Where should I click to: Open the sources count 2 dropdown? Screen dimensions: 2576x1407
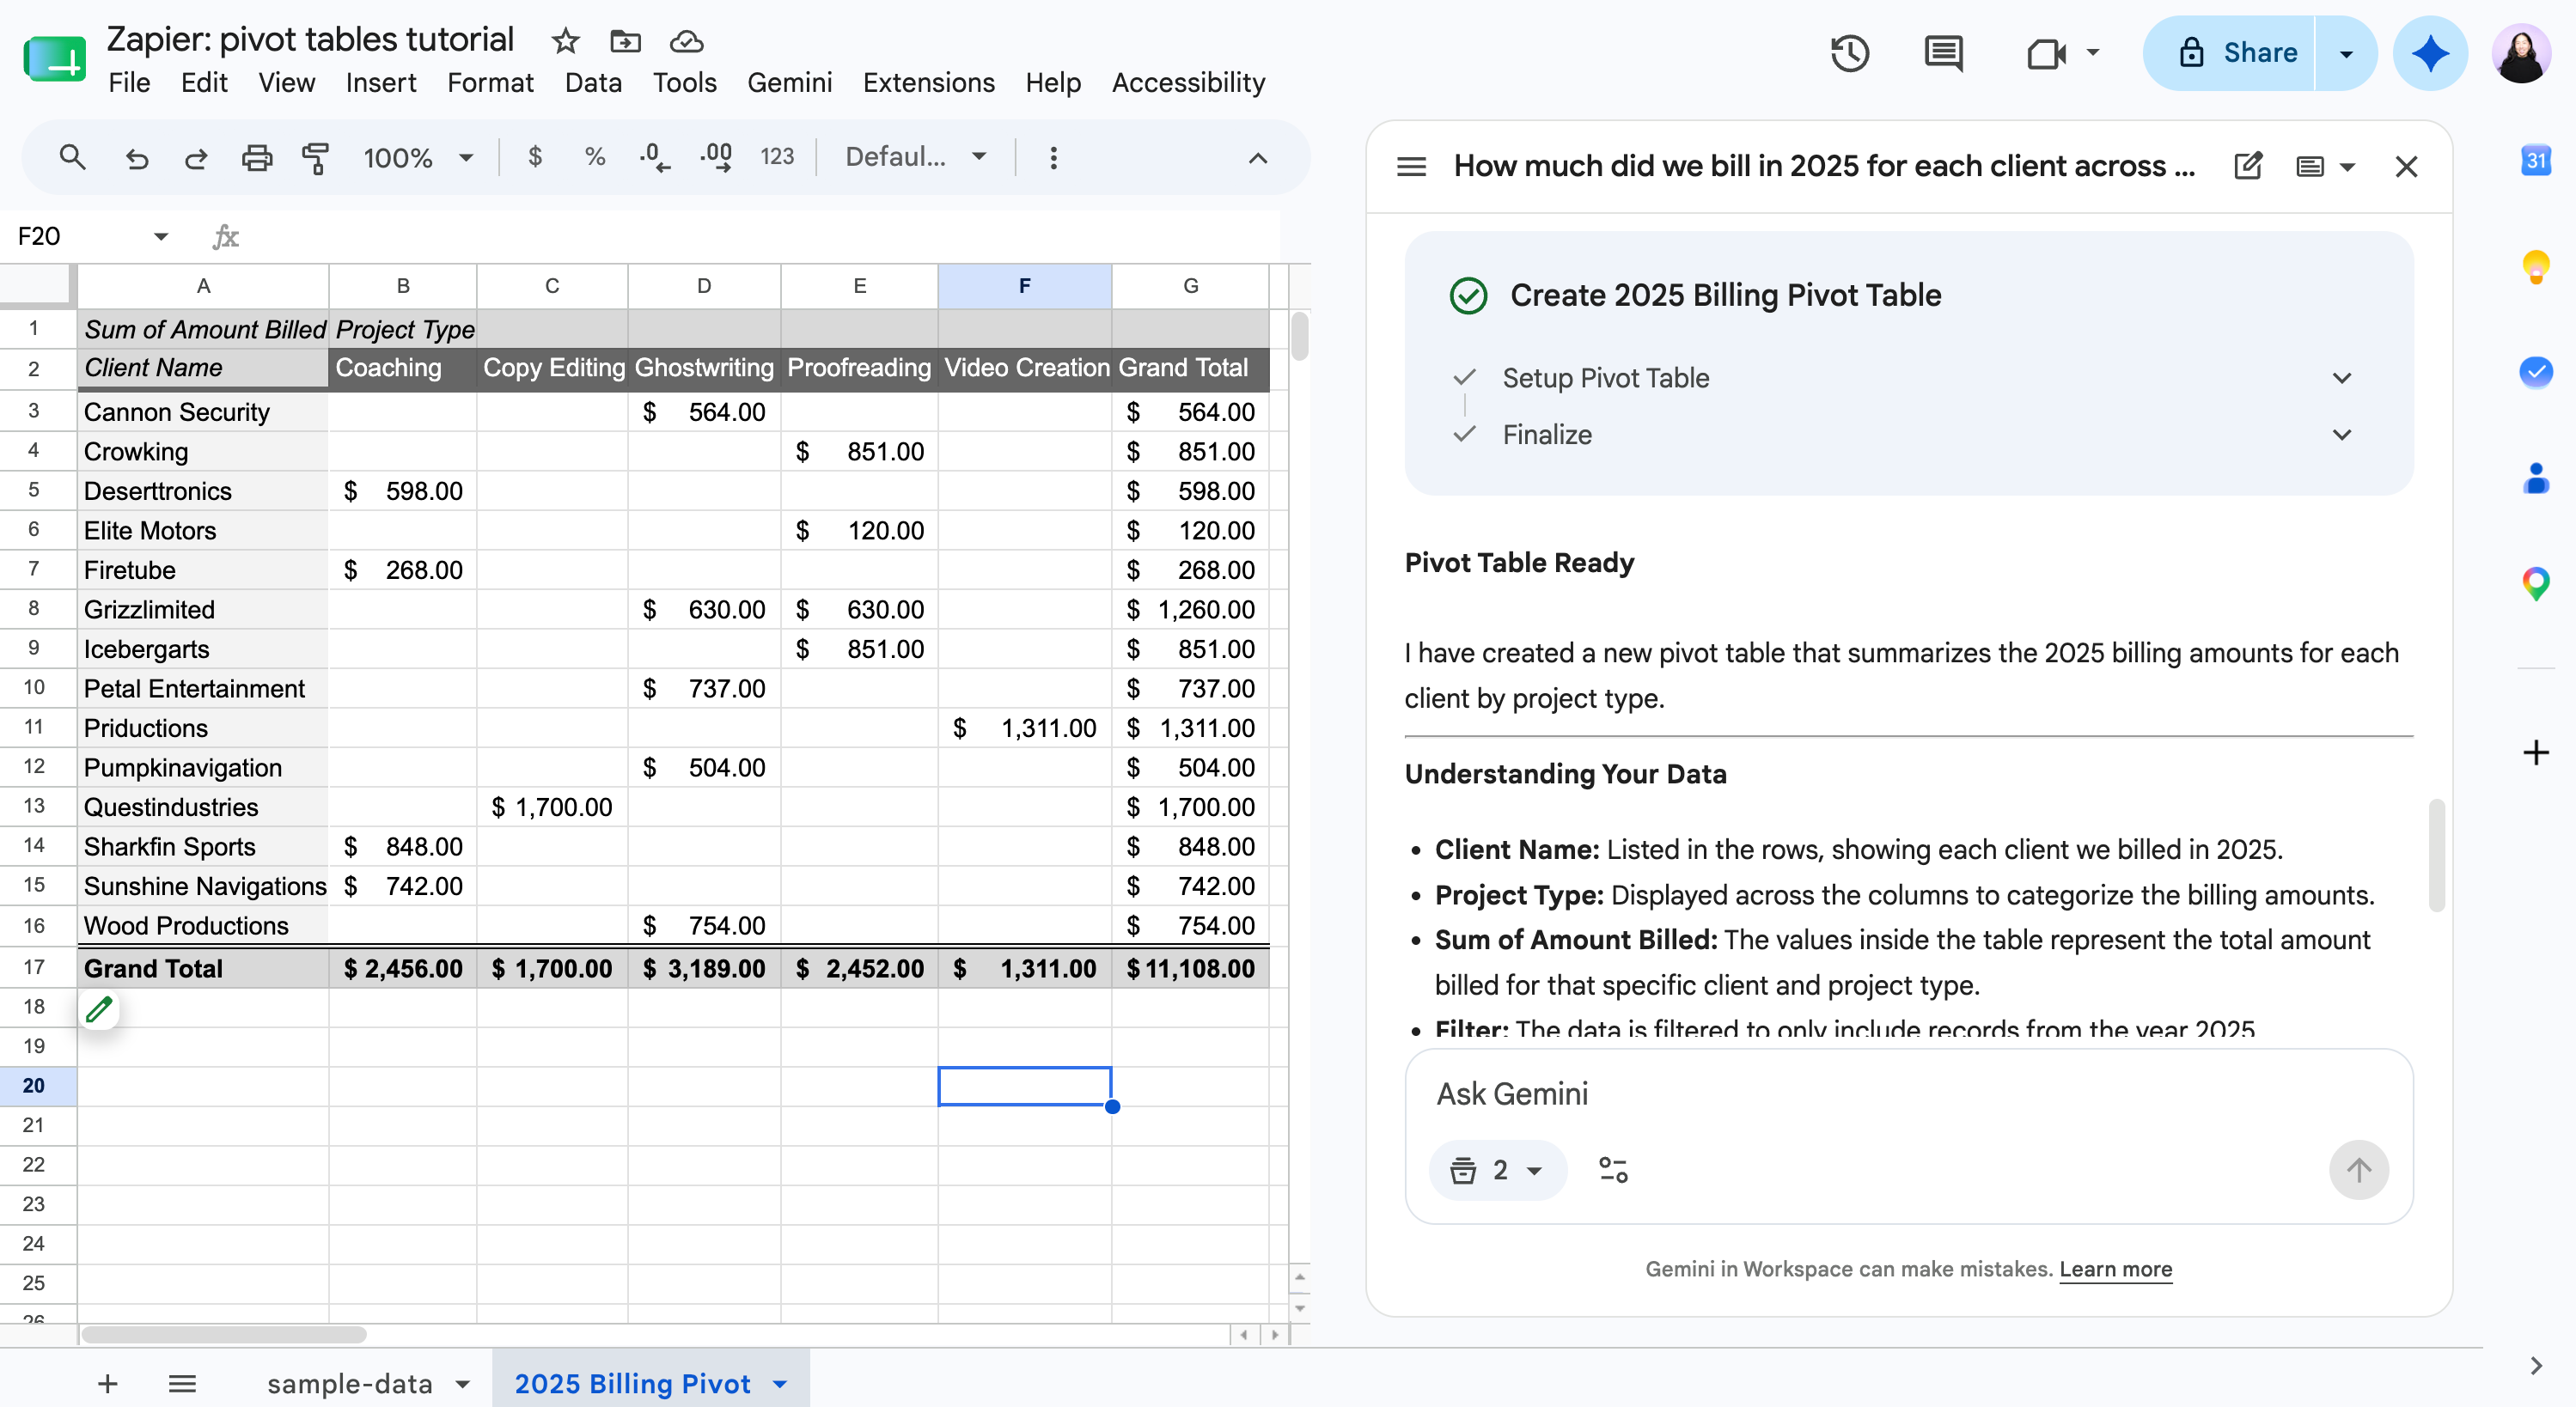(x=1497, y=1170)
